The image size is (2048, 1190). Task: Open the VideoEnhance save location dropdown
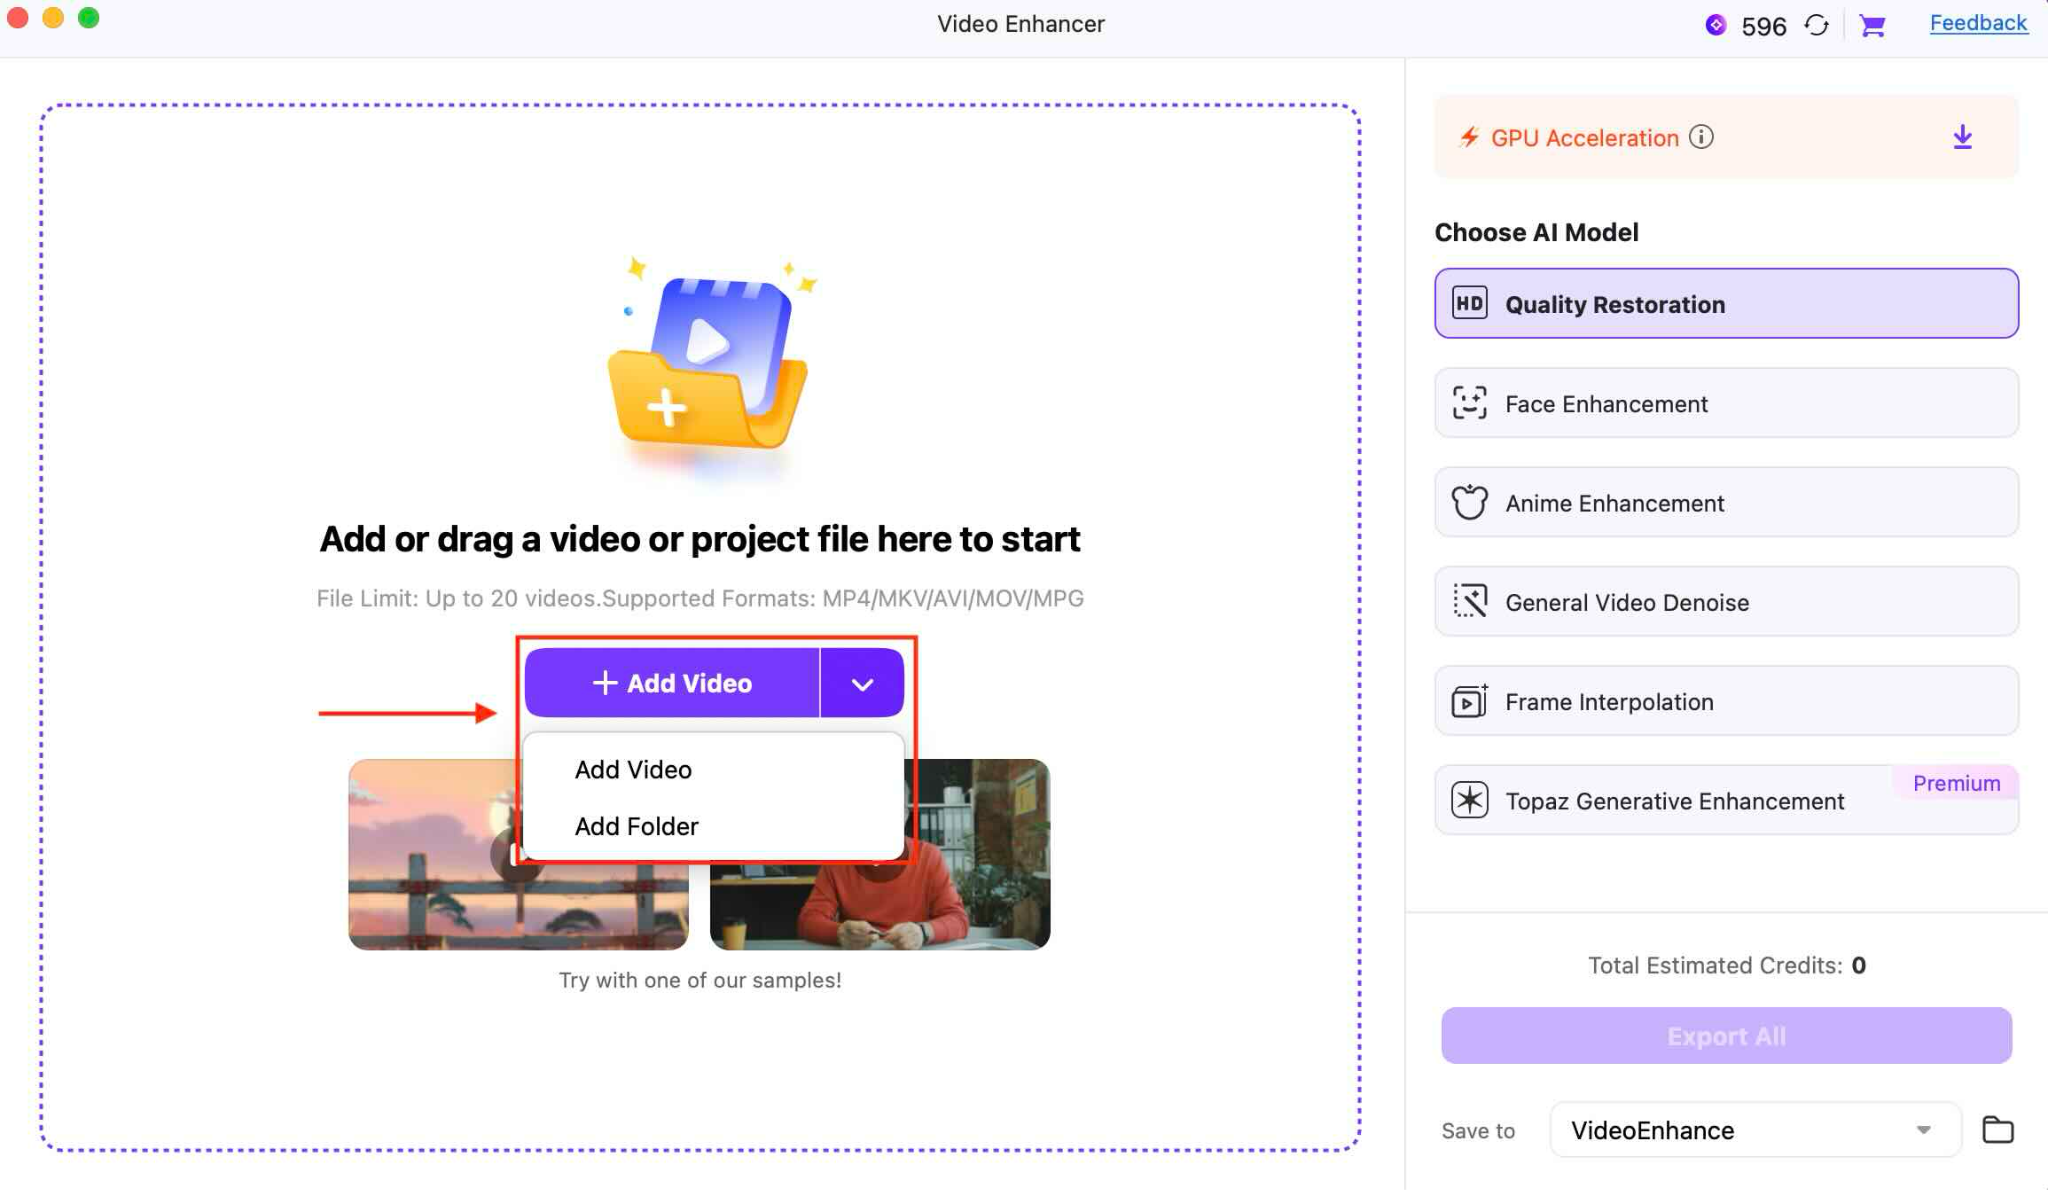tap(1755, 1130)
